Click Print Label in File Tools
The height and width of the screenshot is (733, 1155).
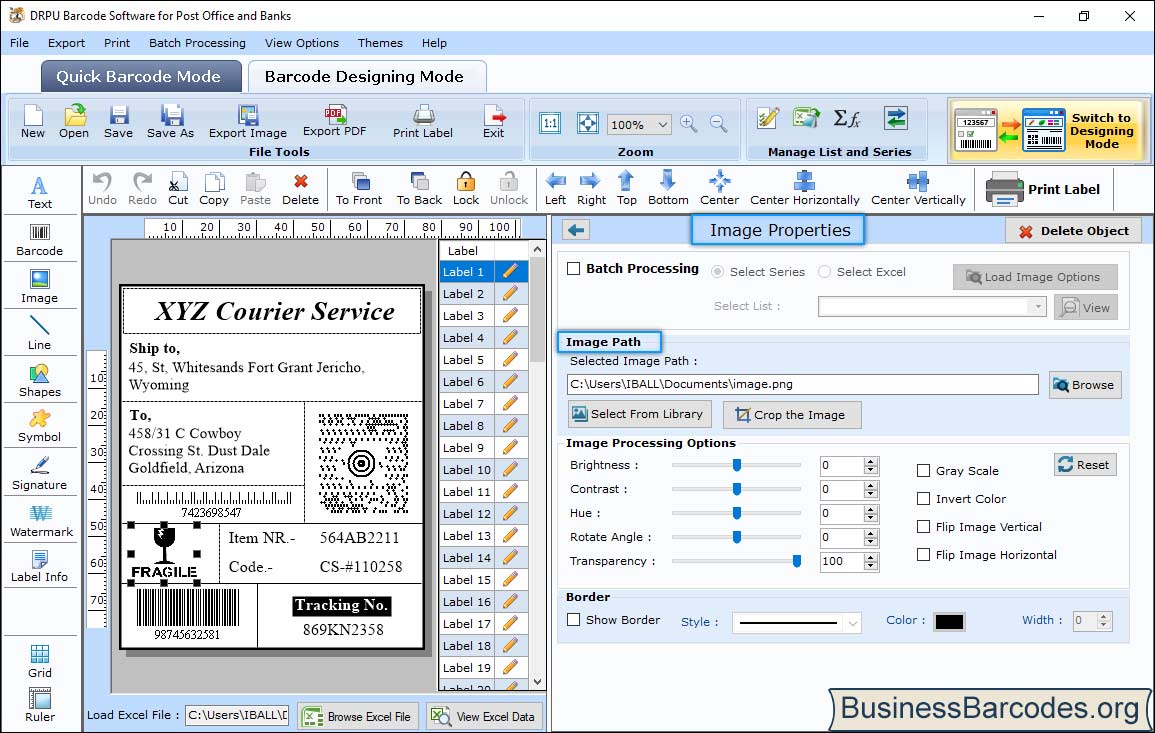tap(423, 122)
